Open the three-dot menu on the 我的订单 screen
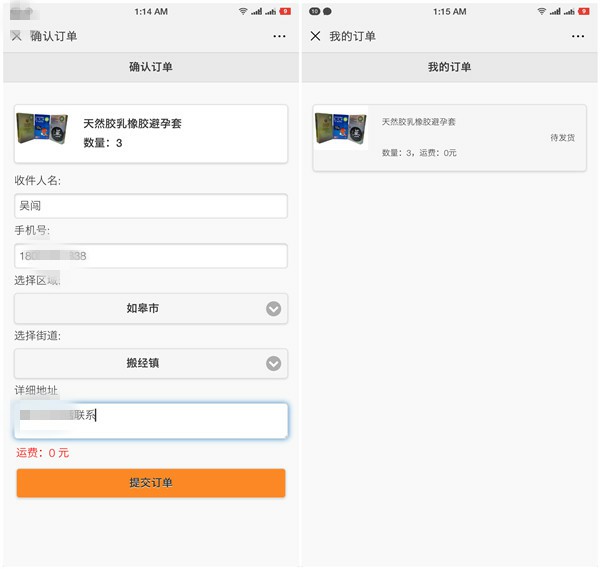 point(578,36)
